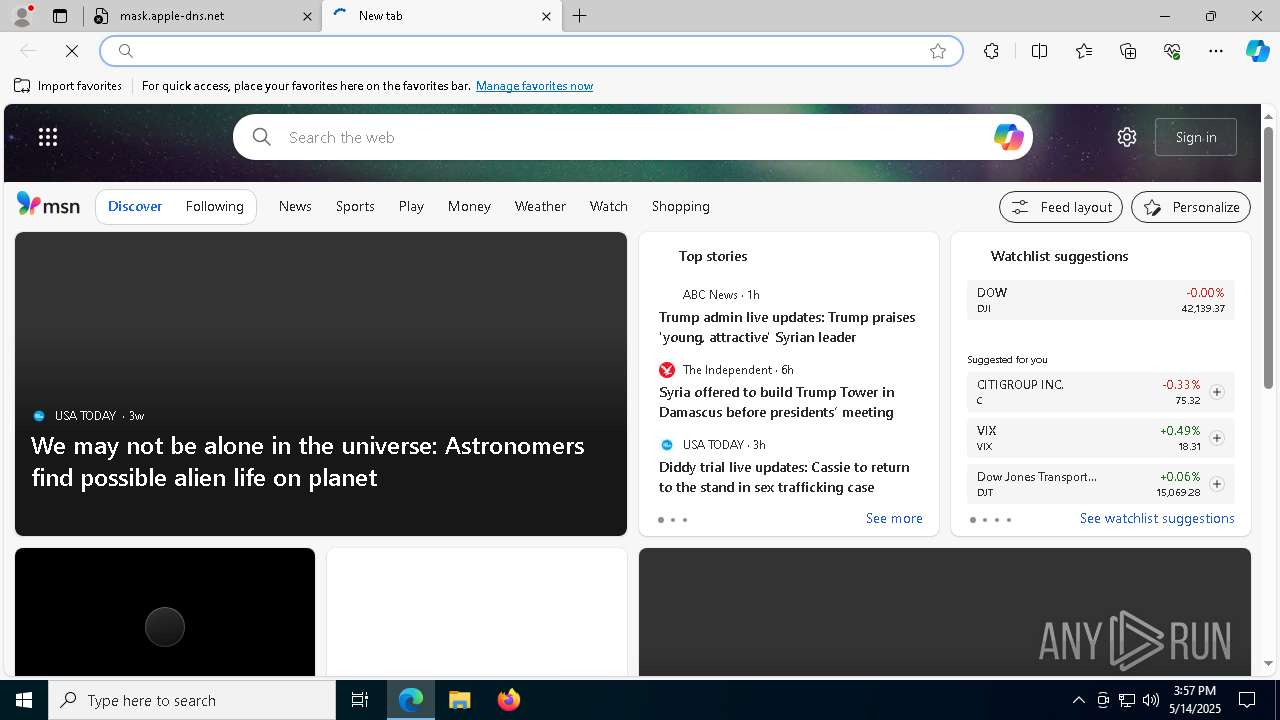Image resolution: width=1280 pixels, height=720 pixels.
Task: Open the MSN apps grid launcher
Action: [48, 137]
